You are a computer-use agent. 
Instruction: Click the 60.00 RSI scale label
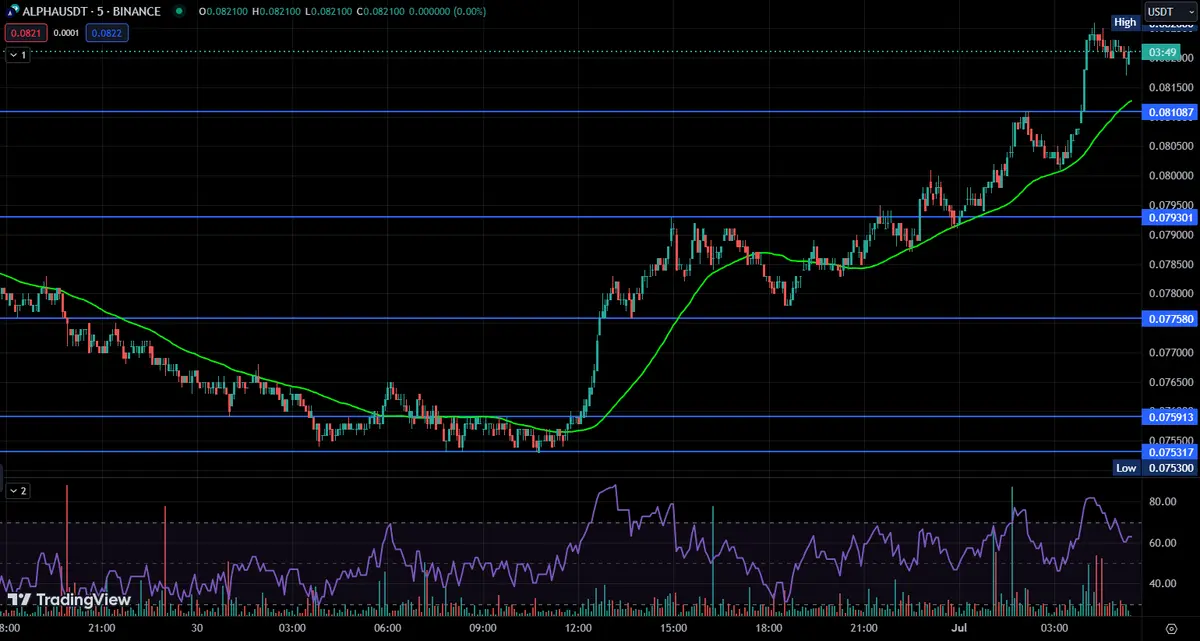pos(1160,543)
